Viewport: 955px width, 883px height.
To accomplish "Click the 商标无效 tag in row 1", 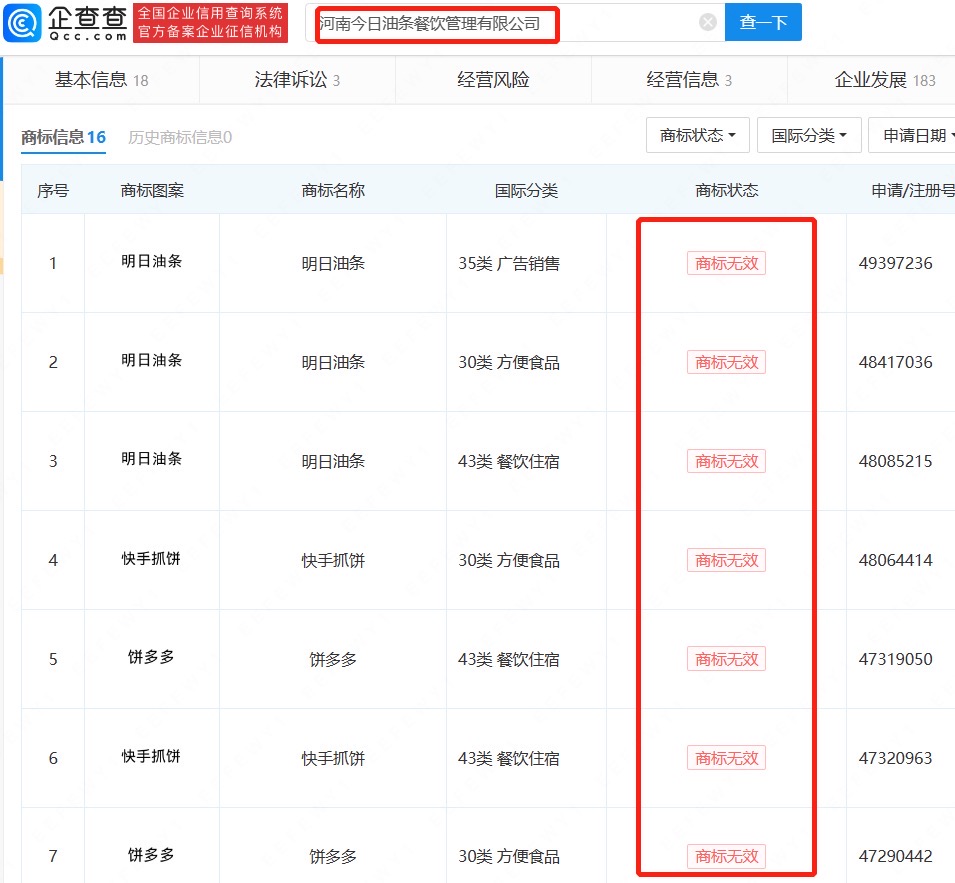I will 727,263.
